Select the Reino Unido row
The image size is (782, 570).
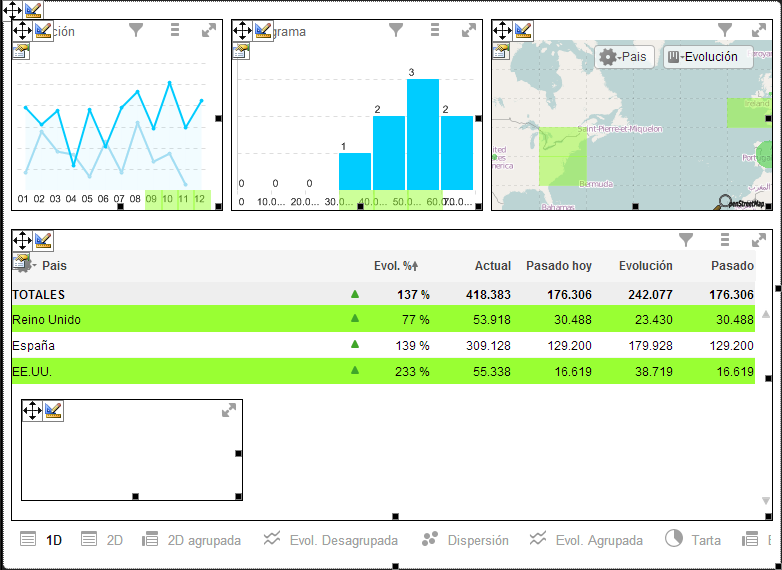point(46,320)
